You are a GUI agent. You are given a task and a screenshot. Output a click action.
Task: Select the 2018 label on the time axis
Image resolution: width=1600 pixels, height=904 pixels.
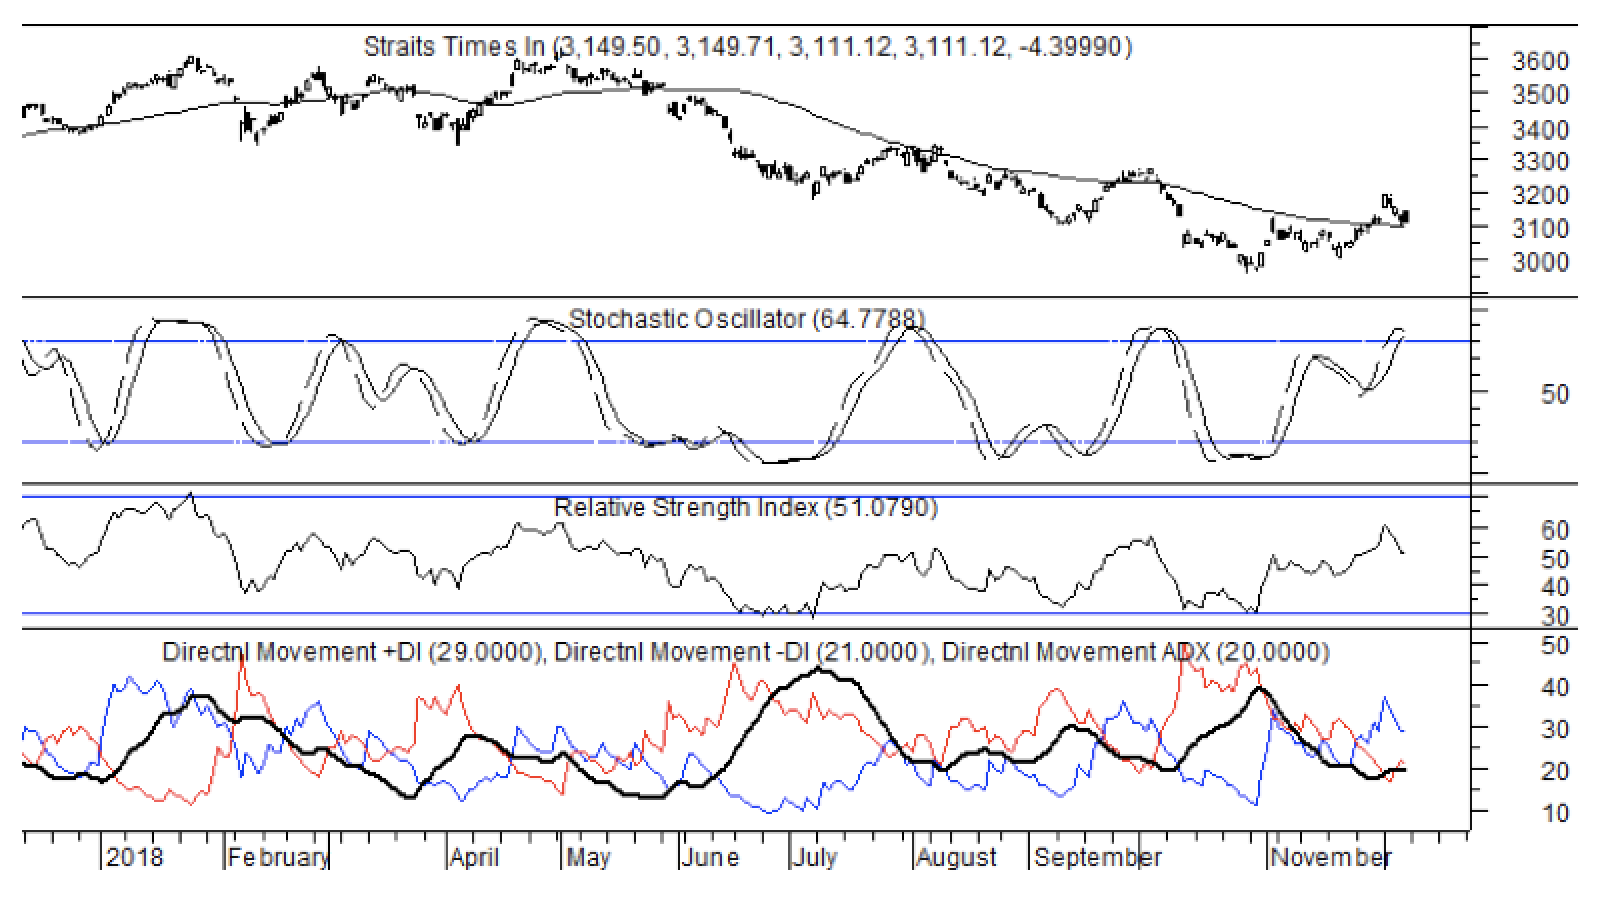135,857
